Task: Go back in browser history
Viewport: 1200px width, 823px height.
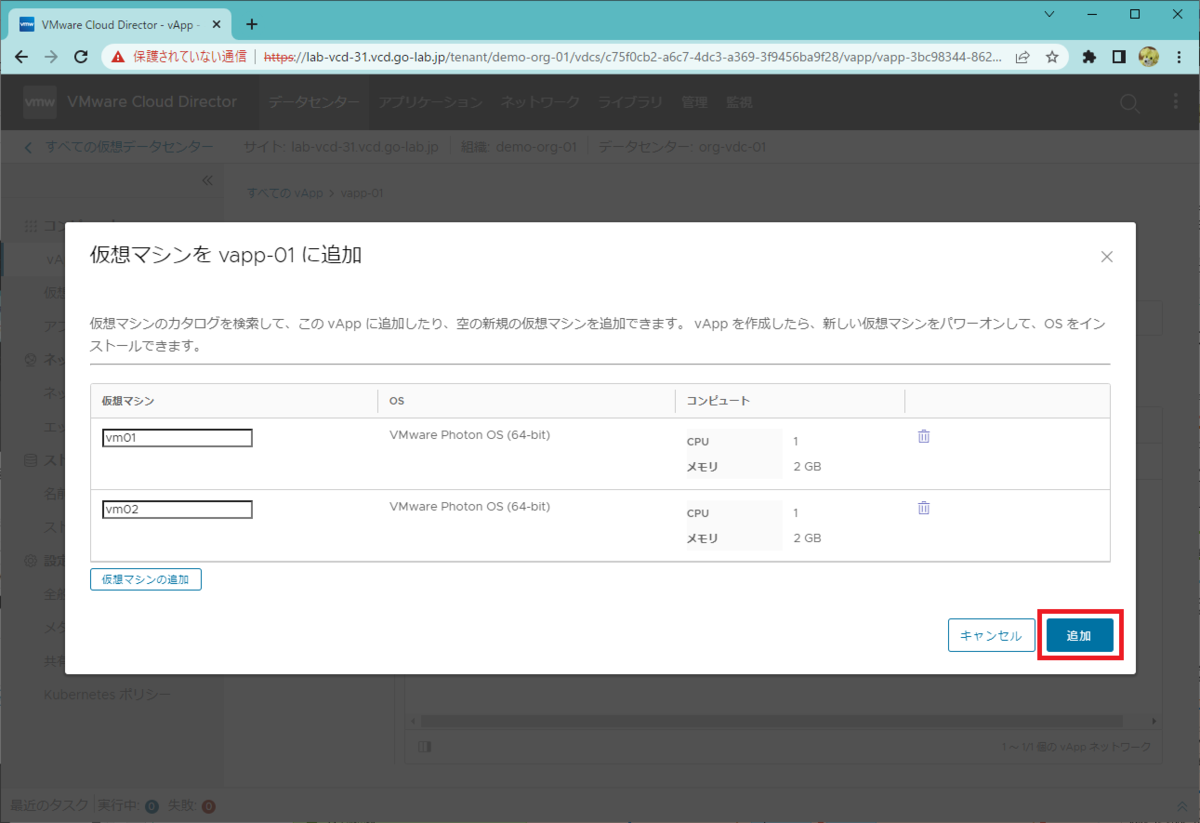Action: (22, 57)
